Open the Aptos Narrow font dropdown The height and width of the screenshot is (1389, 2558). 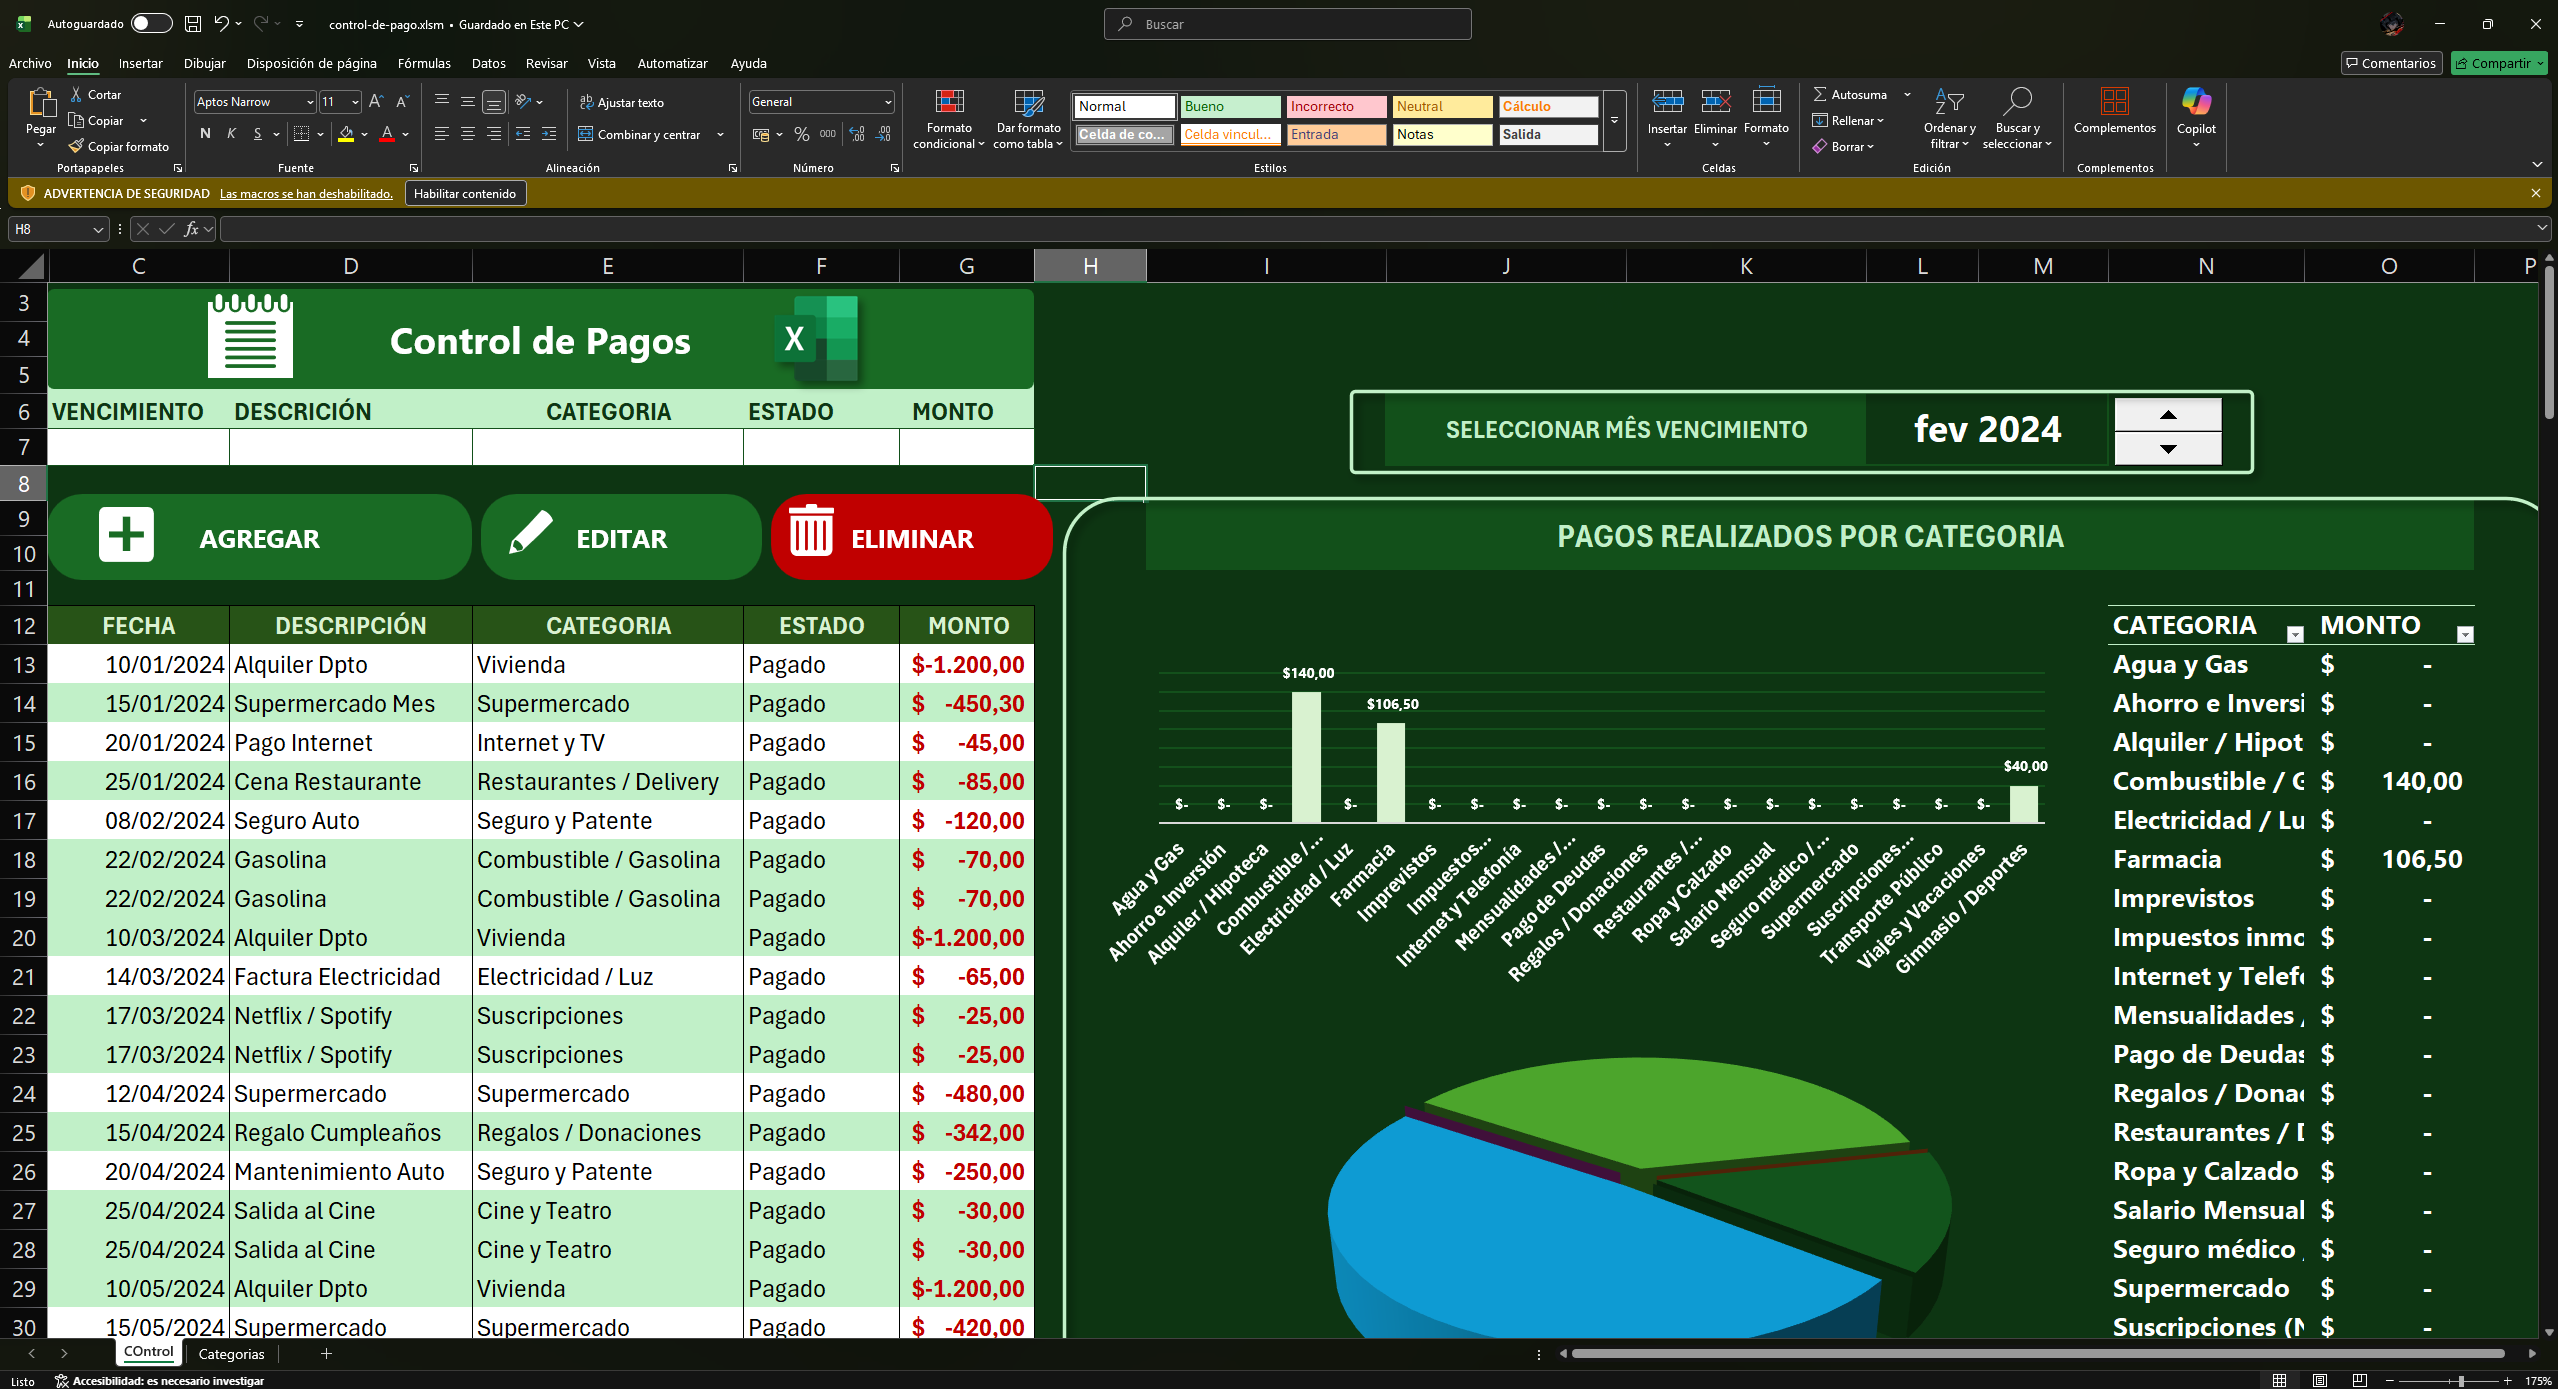coord(309,101)
